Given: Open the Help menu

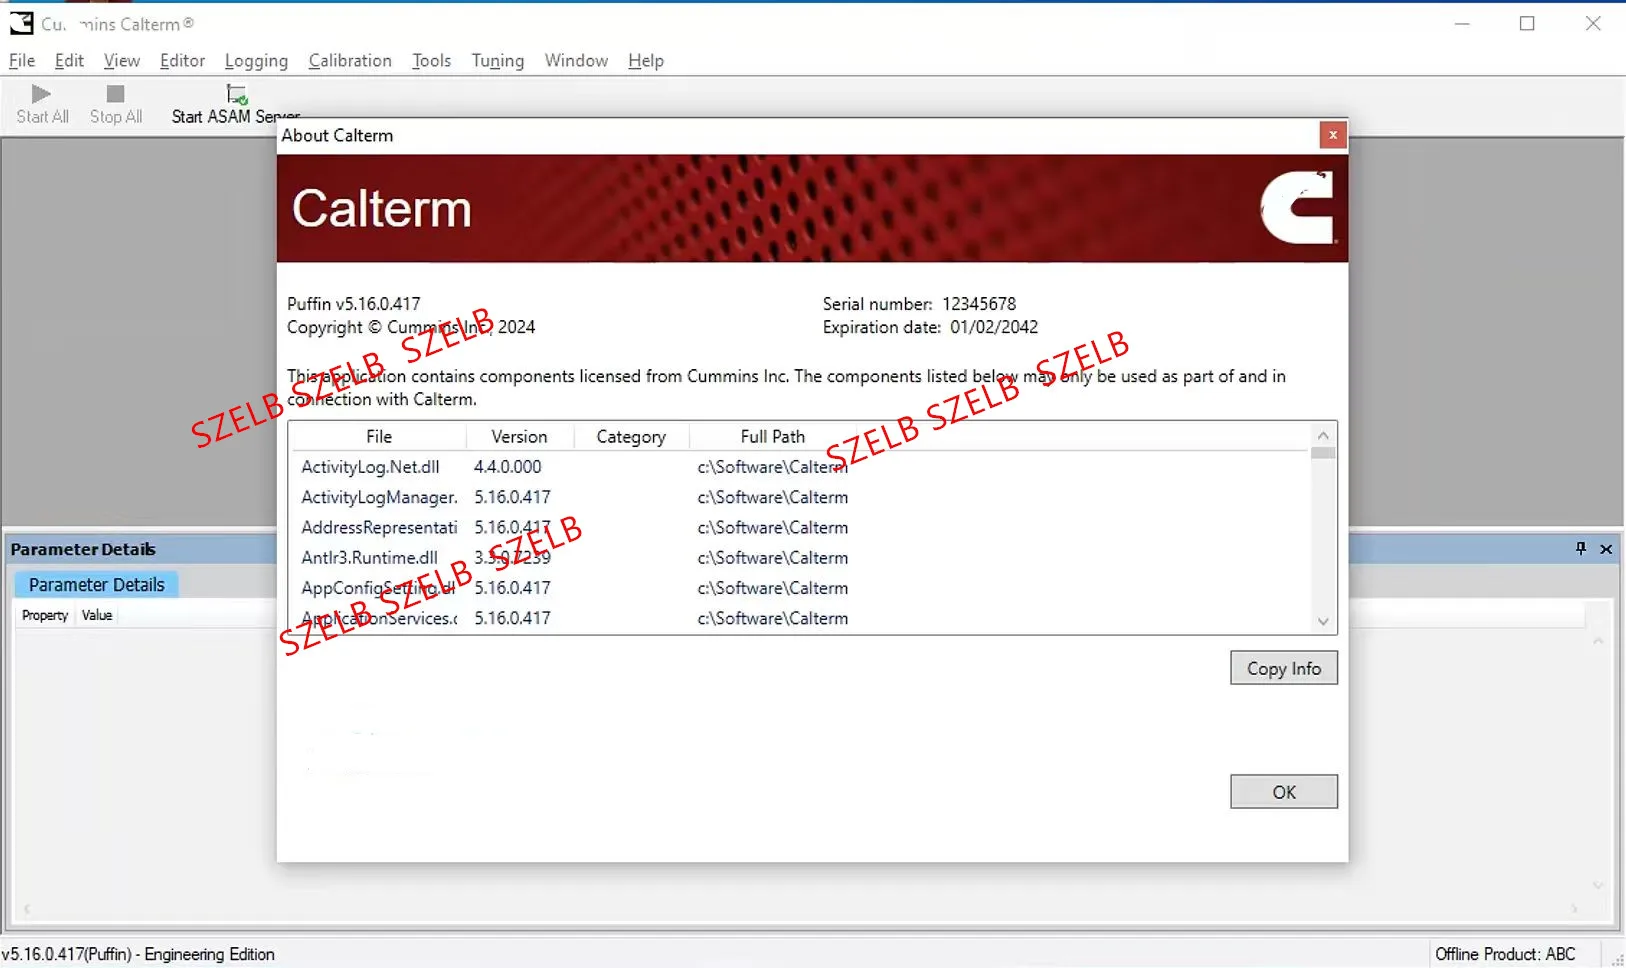Looking at the screenshot, I should coord(646,61).
